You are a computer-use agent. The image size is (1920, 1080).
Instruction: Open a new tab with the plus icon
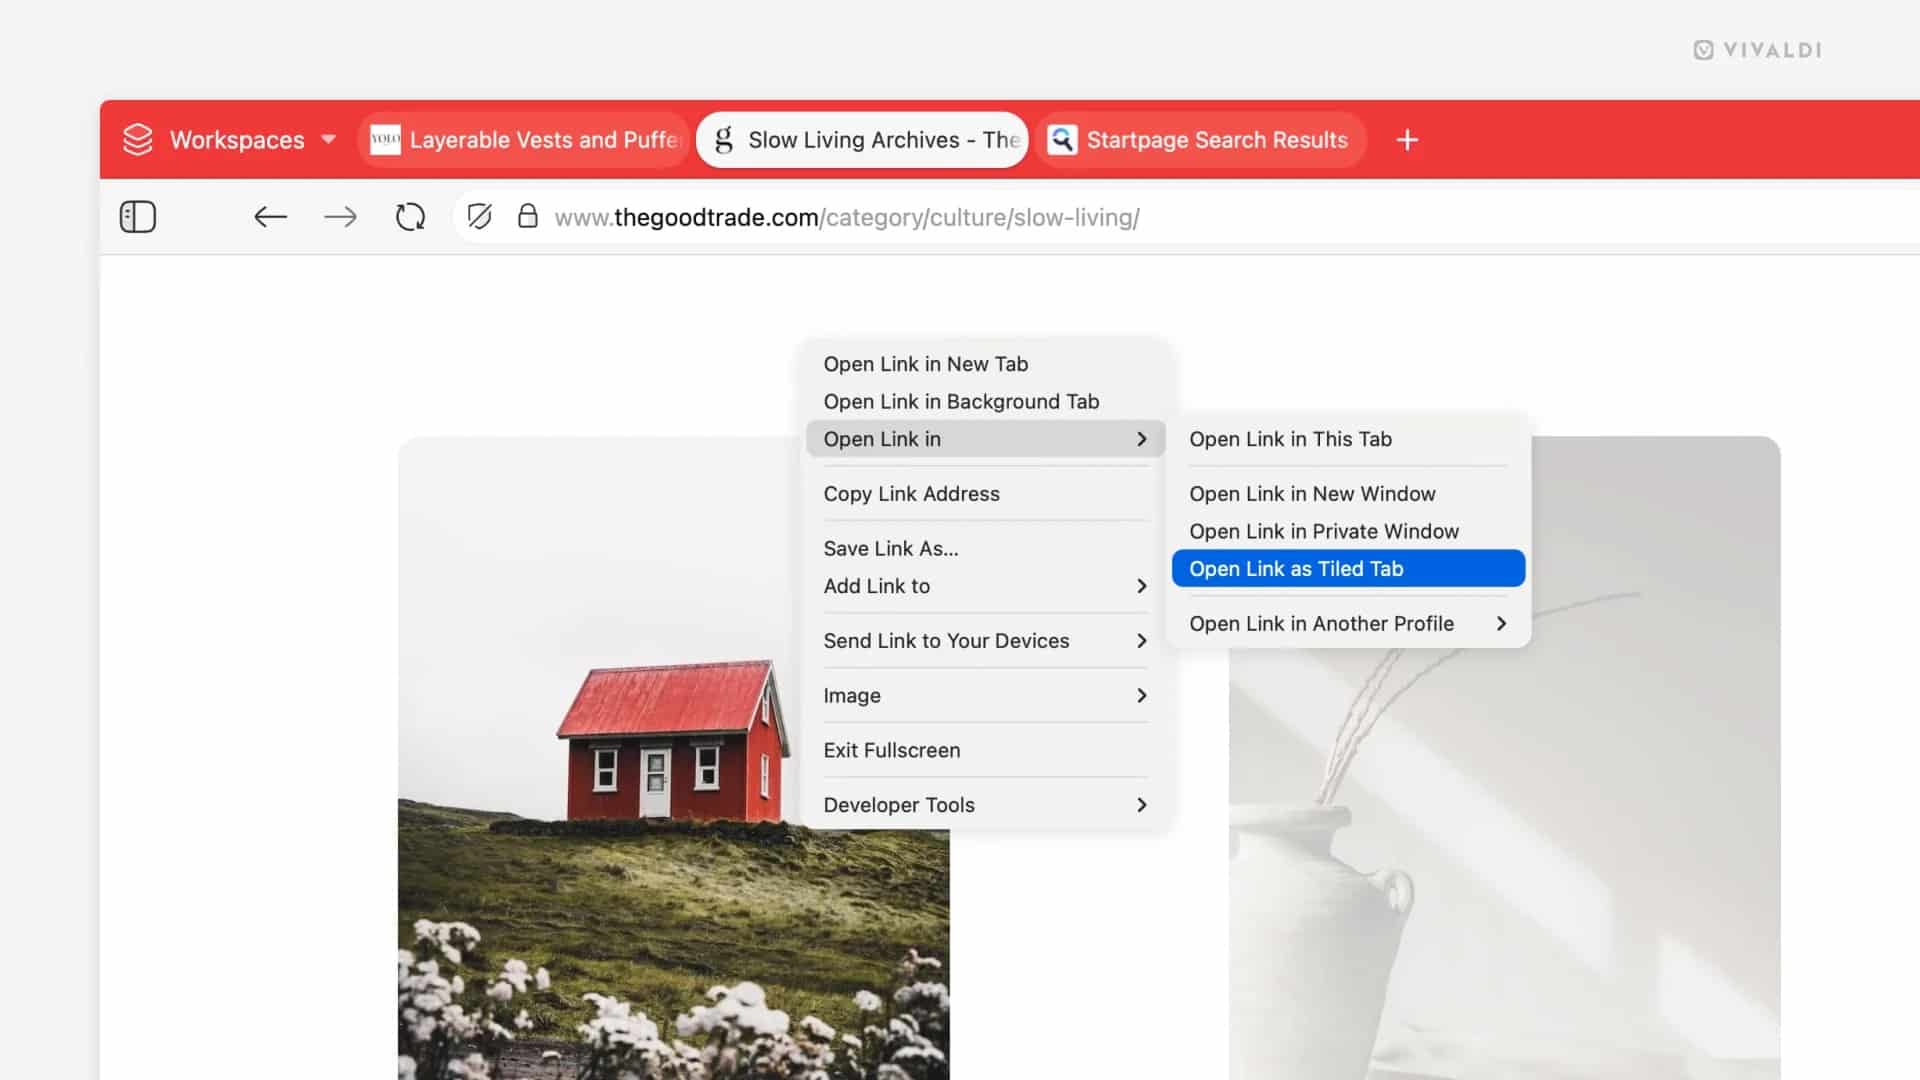[x=1406, y=140]
